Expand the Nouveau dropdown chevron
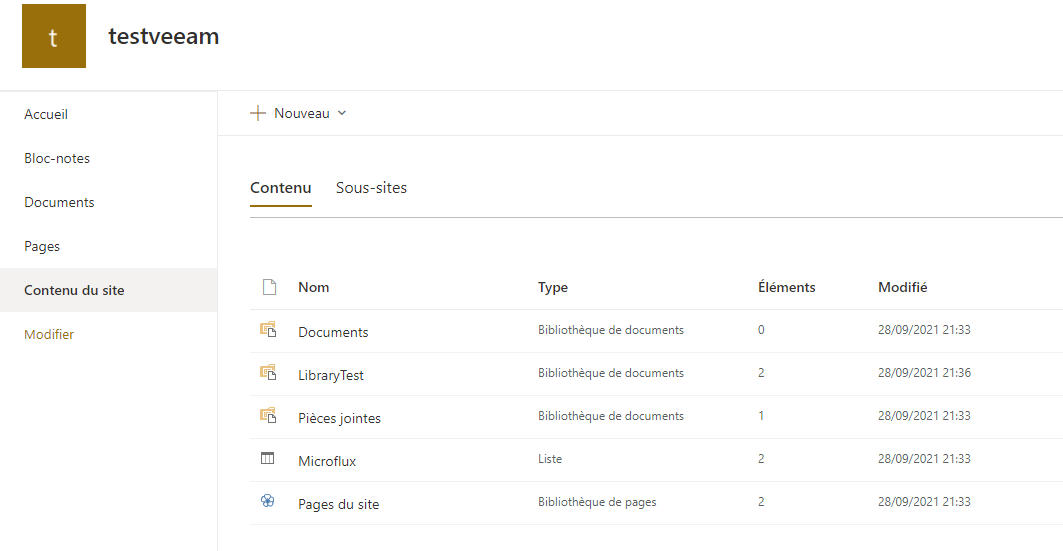The width and height of the screenshot is (1063, 551). (x=342, y=113)
